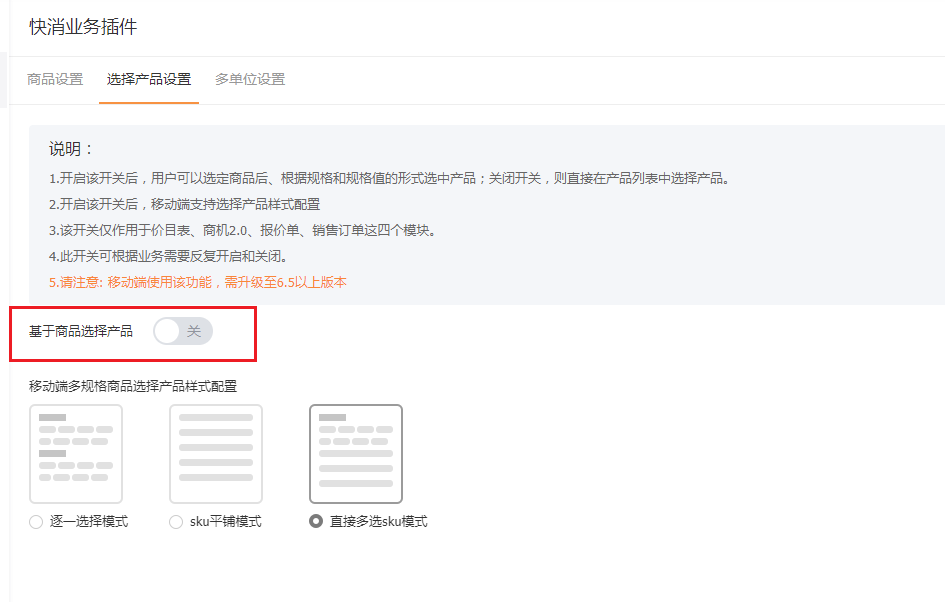
Task: Open the 选择产品设置 tab
Action: coord(149,79)
